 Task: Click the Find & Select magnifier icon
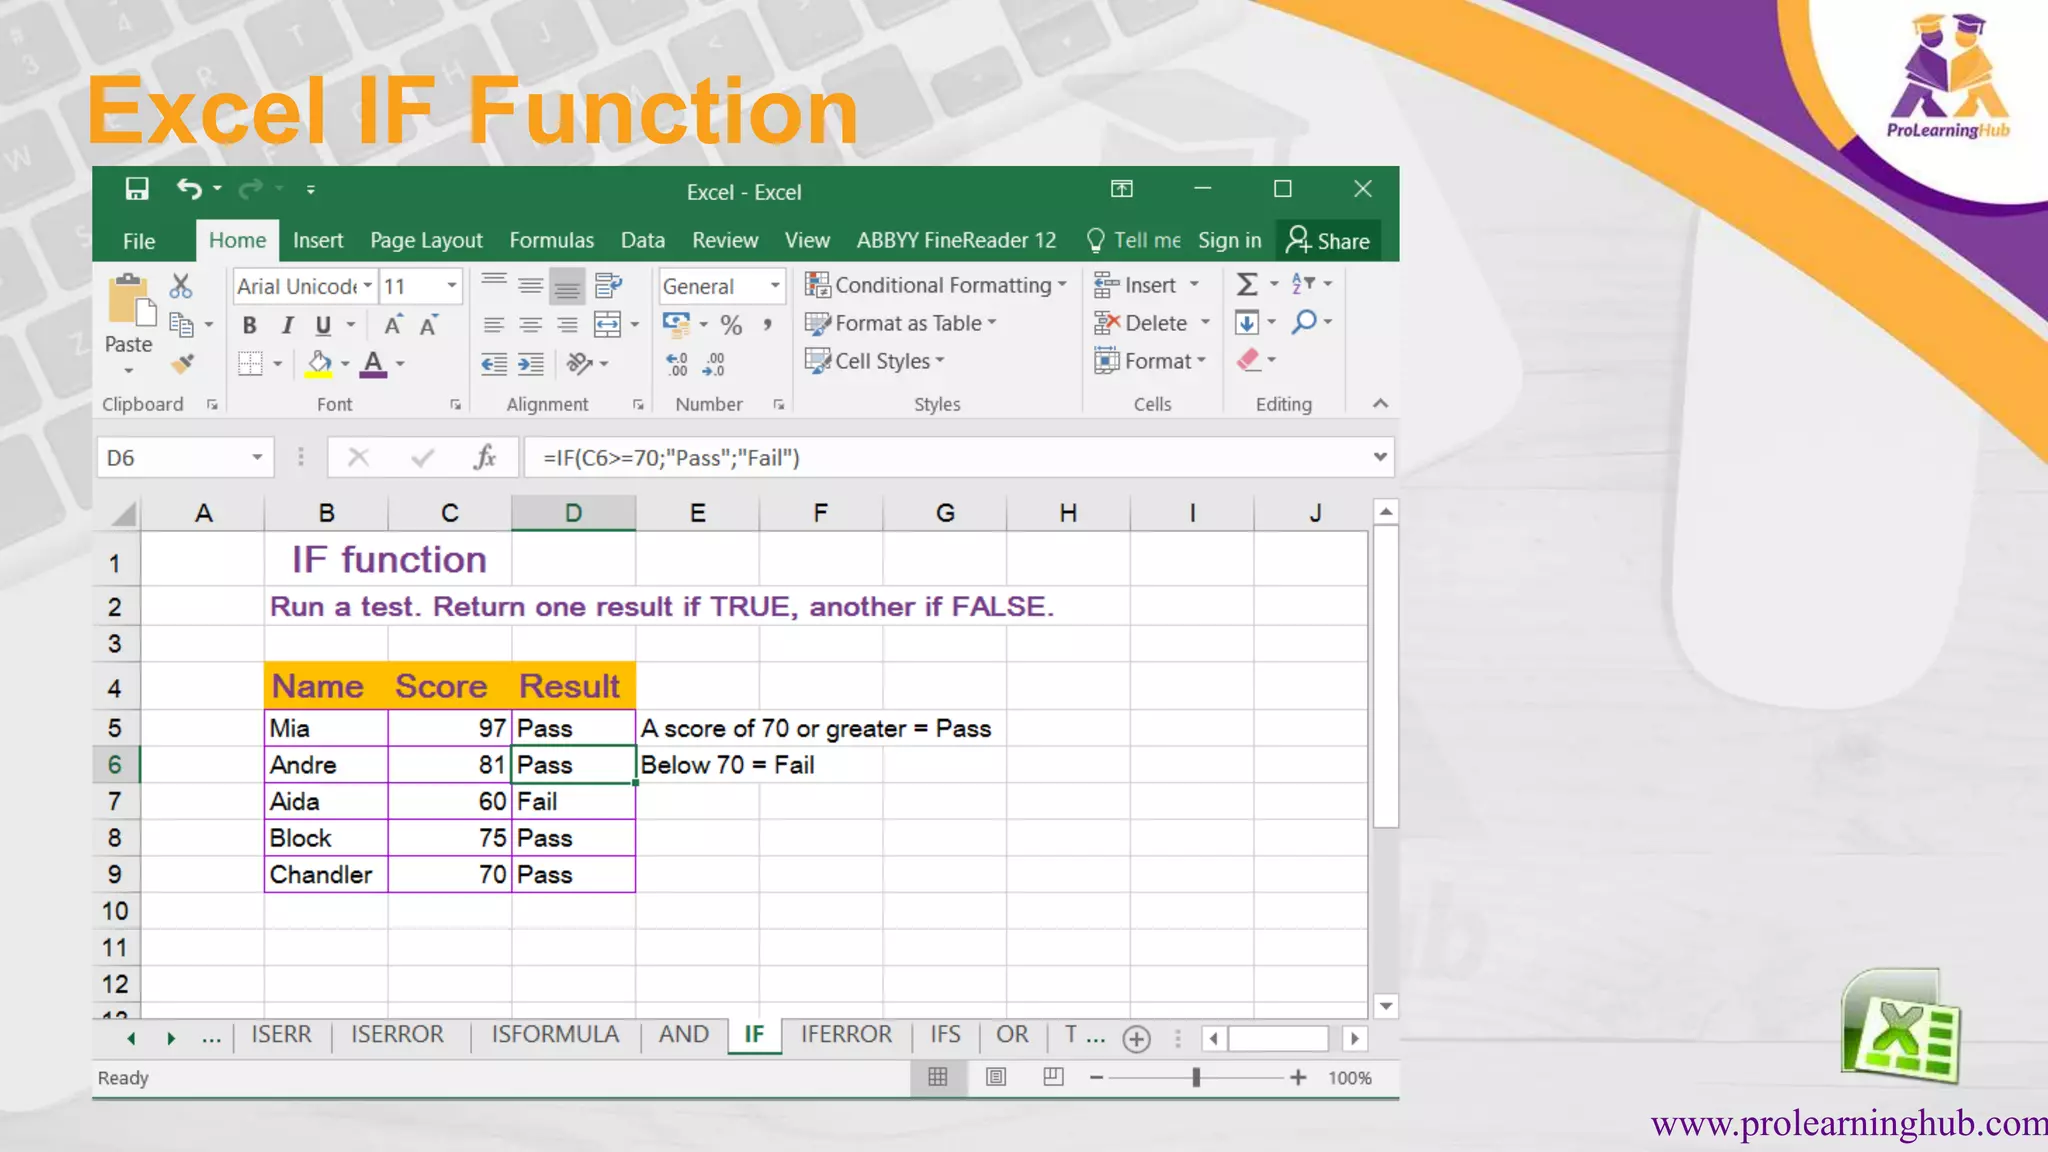click(1304, 322)
